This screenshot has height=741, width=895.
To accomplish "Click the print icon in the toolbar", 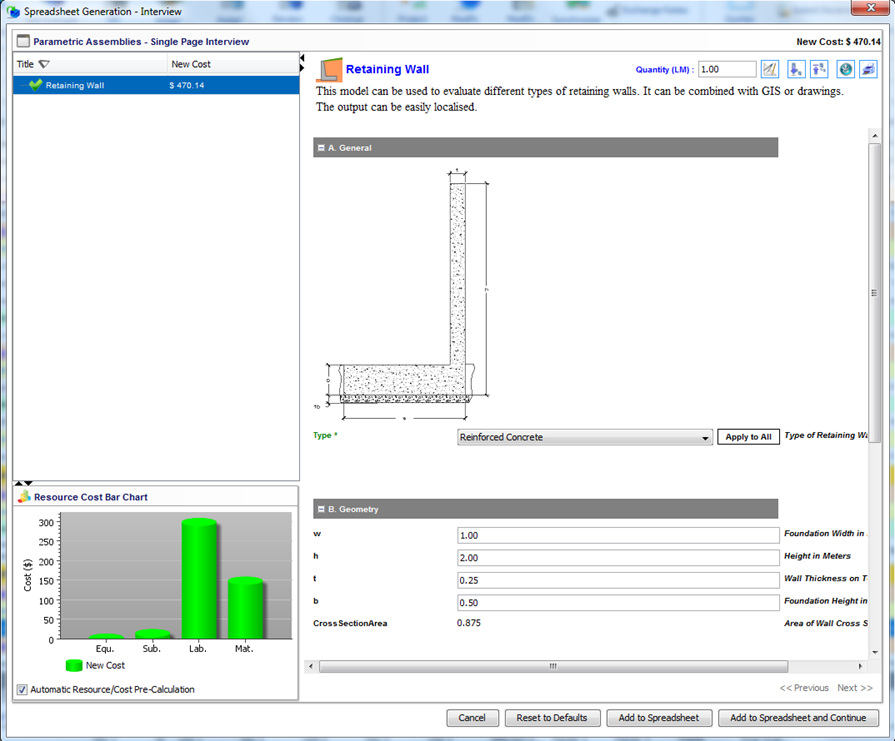I will [868, 69].
